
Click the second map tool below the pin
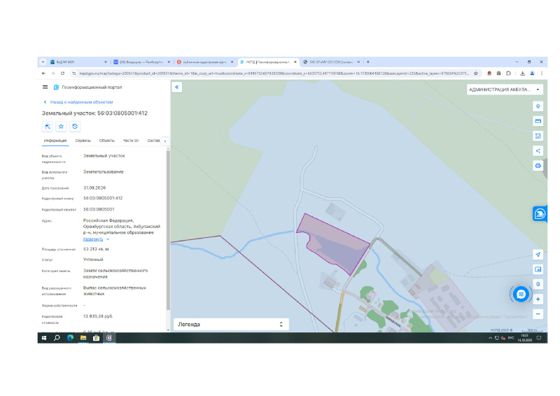coord(538,121)
